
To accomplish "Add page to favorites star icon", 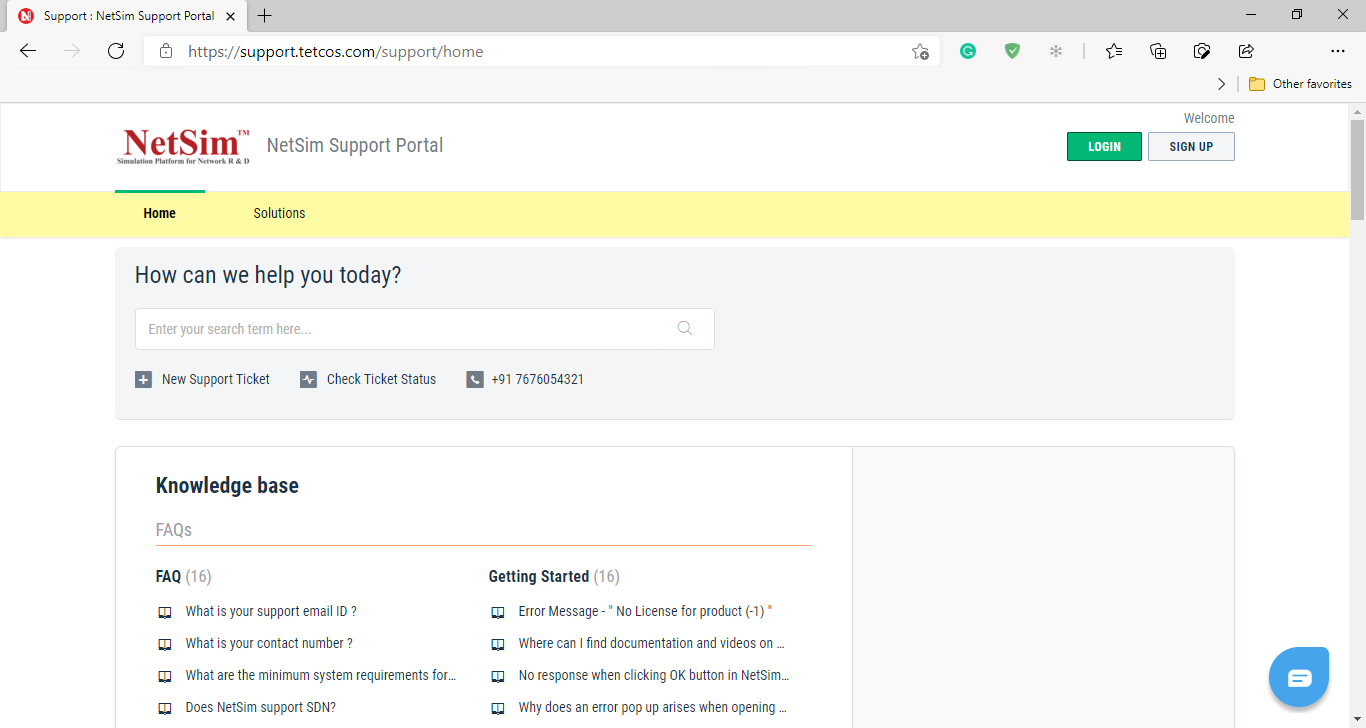I will 920,51.
